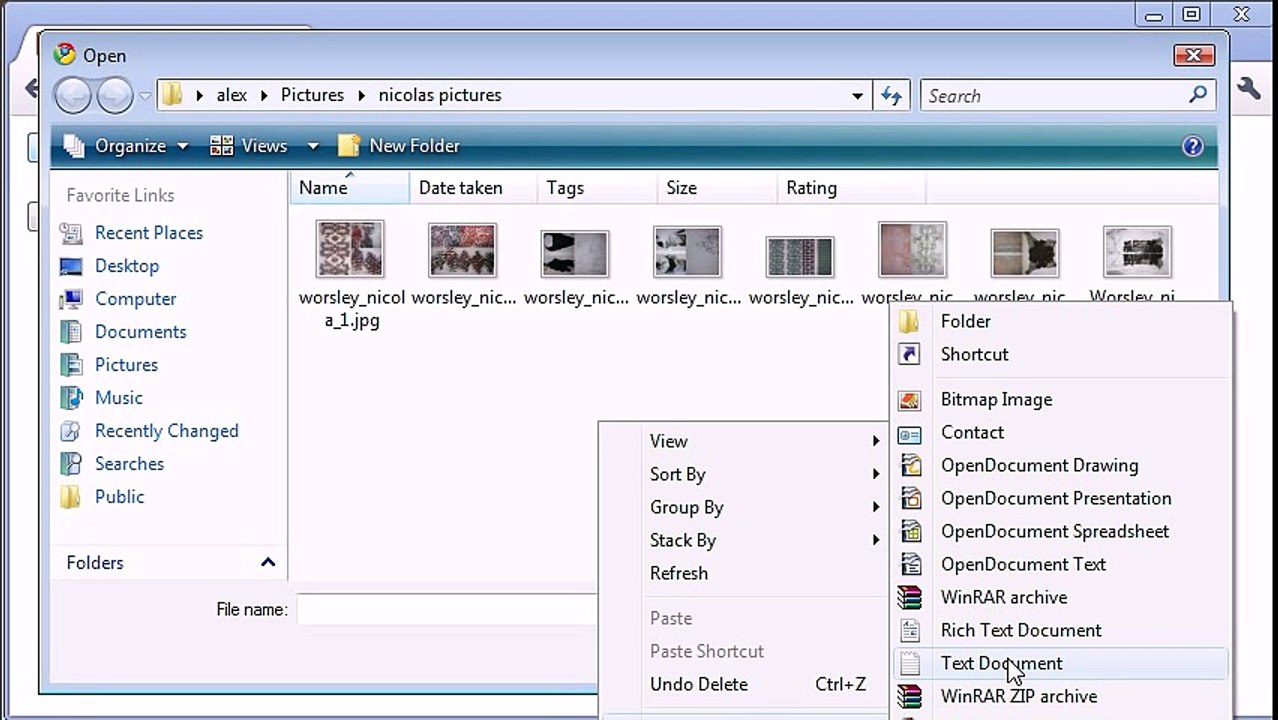Choose Undo Delete in context menu
This screenshot has width=1278, height=720.
[x=744, y=685]
